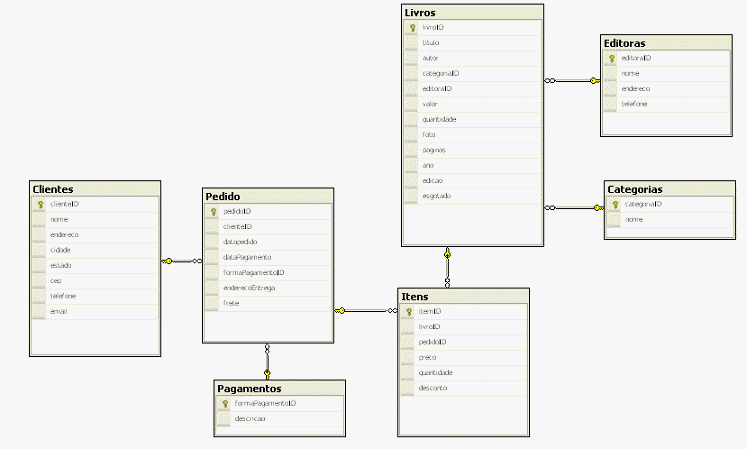Select the Livros table title bar
The image size is (747, 449).
pyautogui.click(x=472, y=11)
